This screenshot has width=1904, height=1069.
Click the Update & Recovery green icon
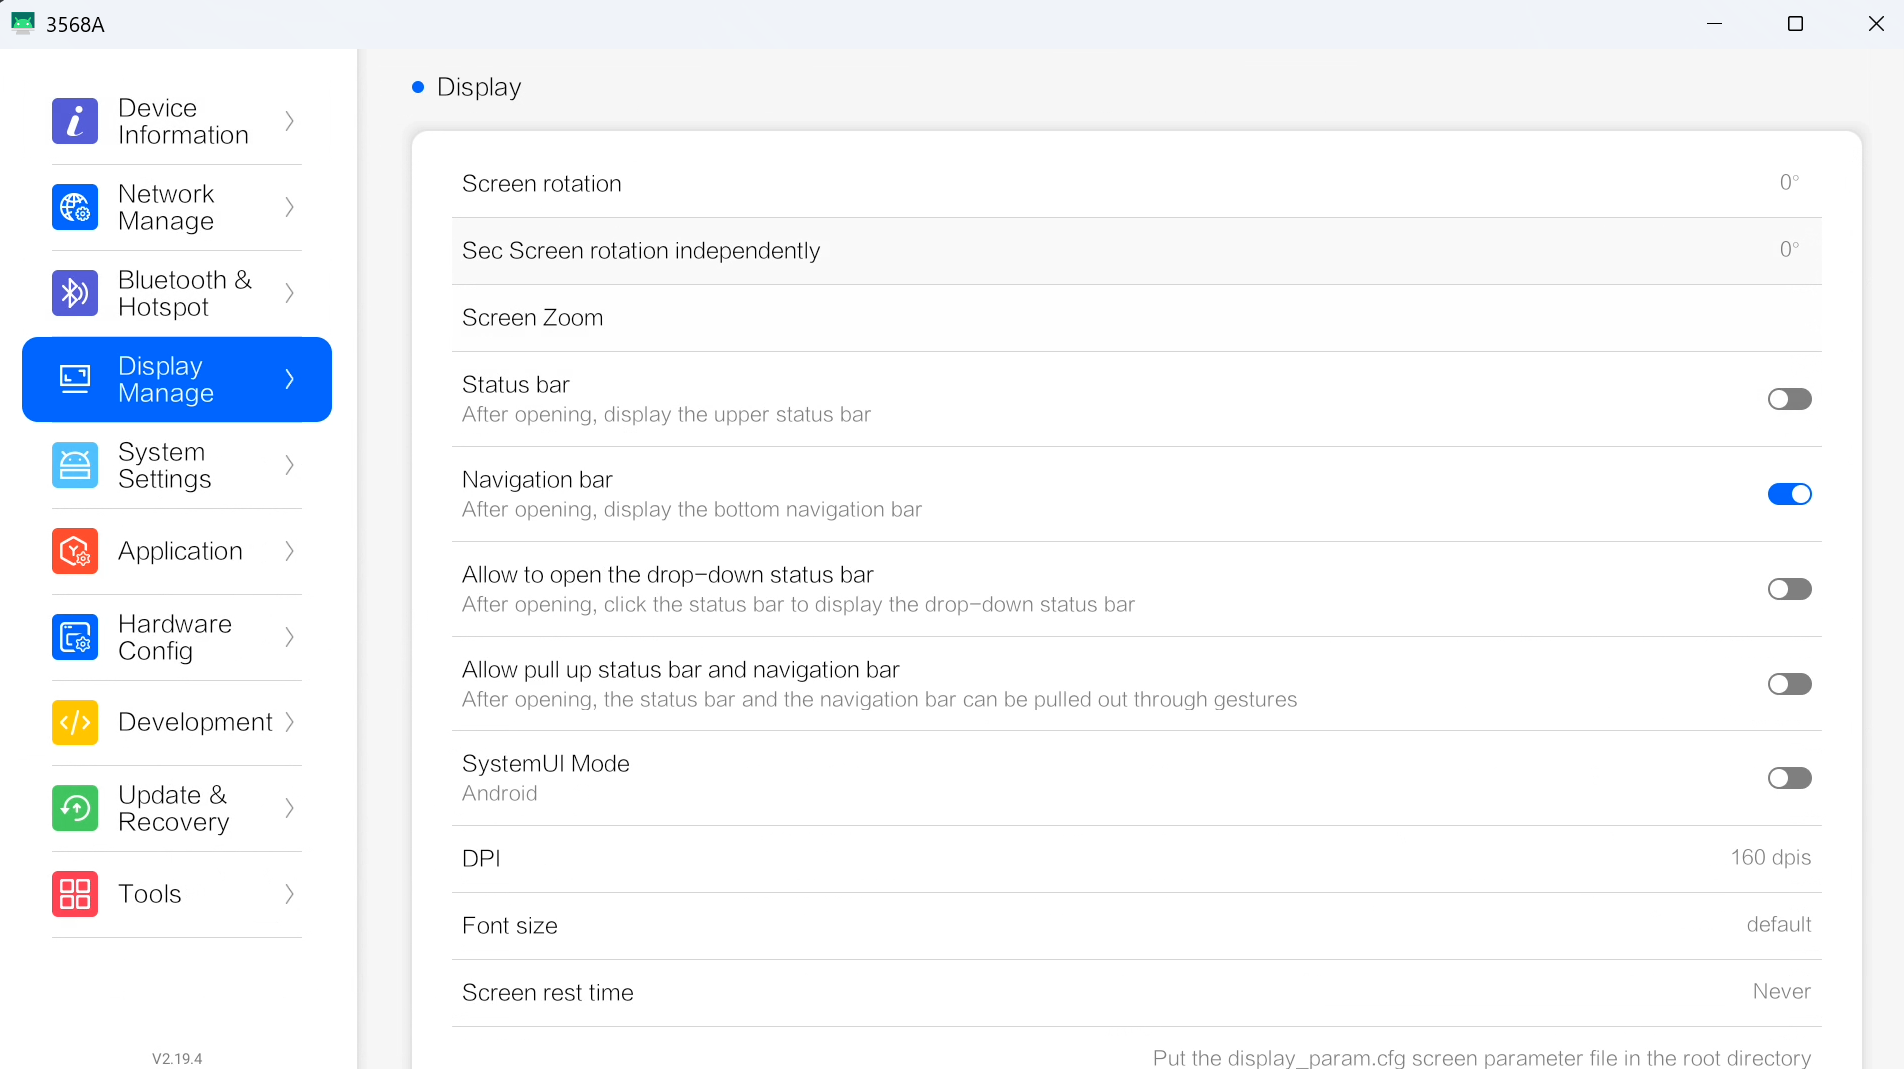tap(75, 808)
